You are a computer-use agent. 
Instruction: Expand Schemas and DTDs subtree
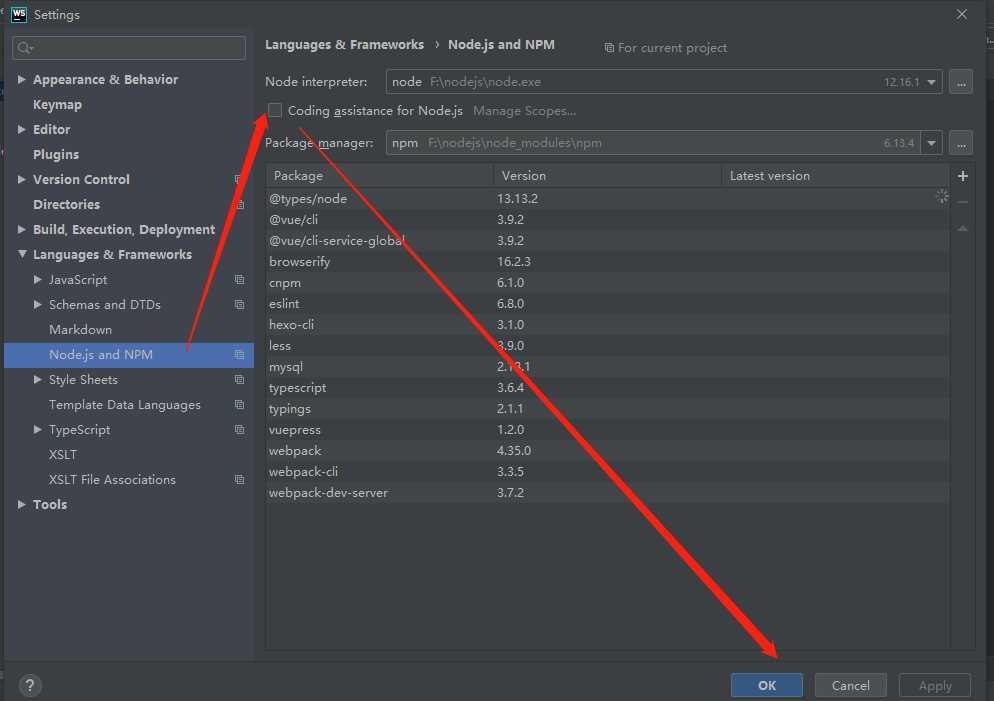coord(37,305)
